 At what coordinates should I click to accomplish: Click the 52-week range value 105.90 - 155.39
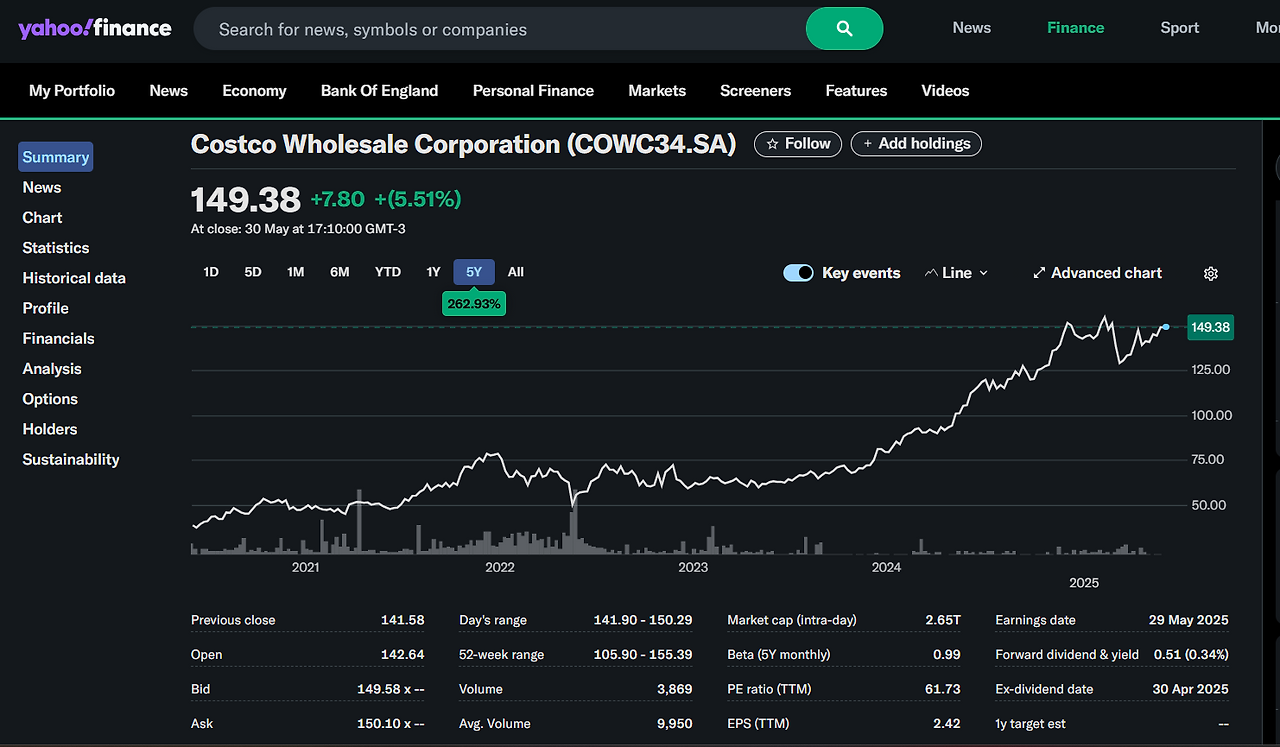(x=643, y=655)
